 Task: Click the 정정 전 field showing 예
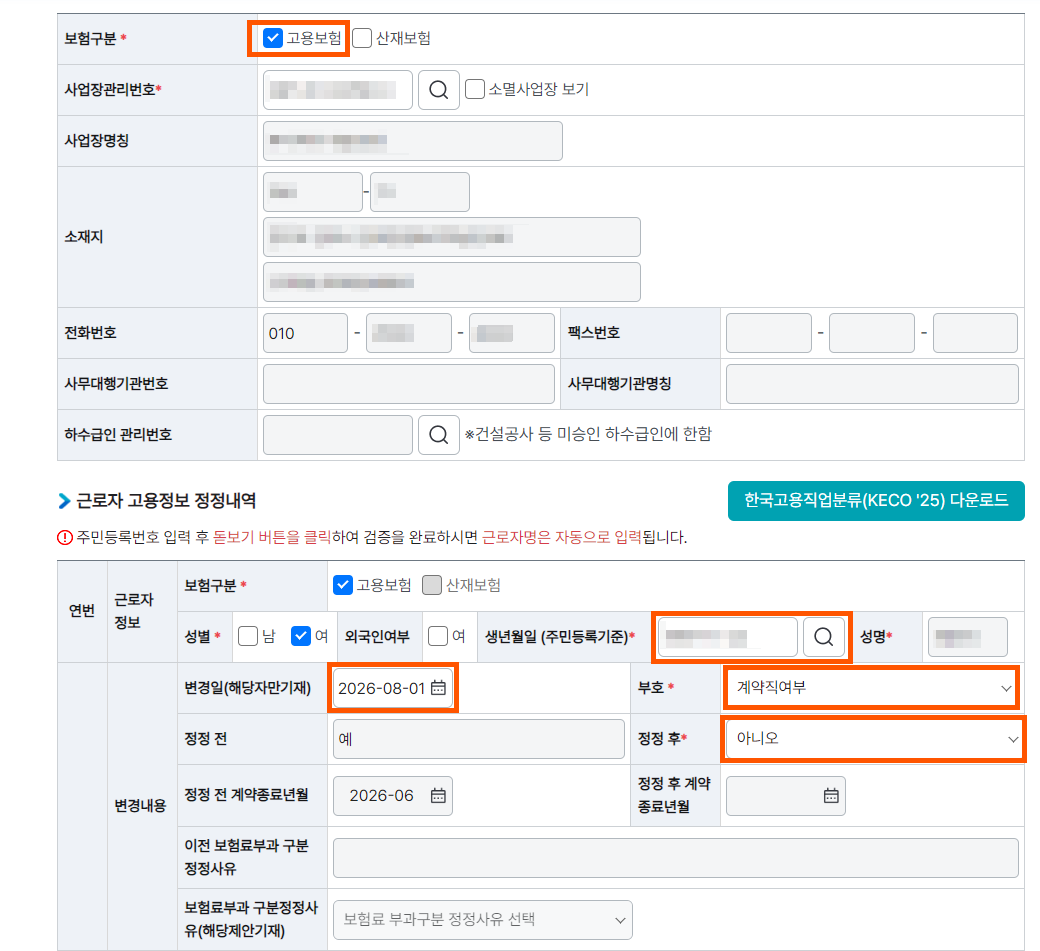479,739
